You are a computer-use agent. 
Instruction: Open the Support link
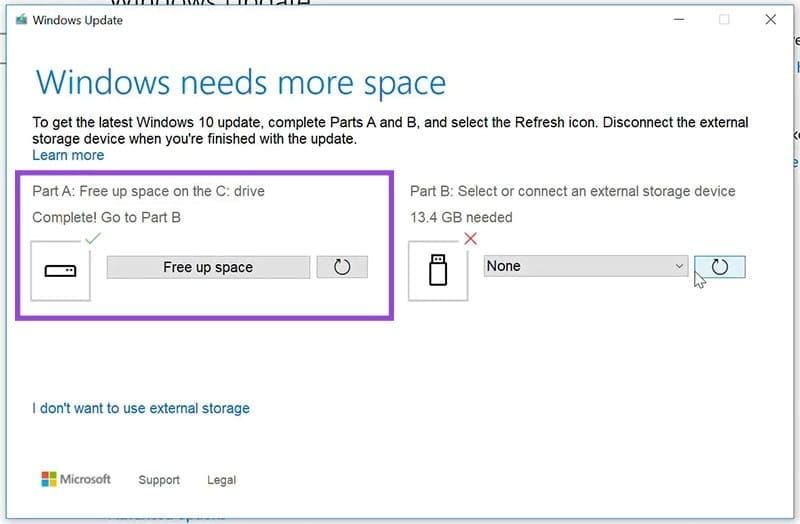[x=159, y=480]
